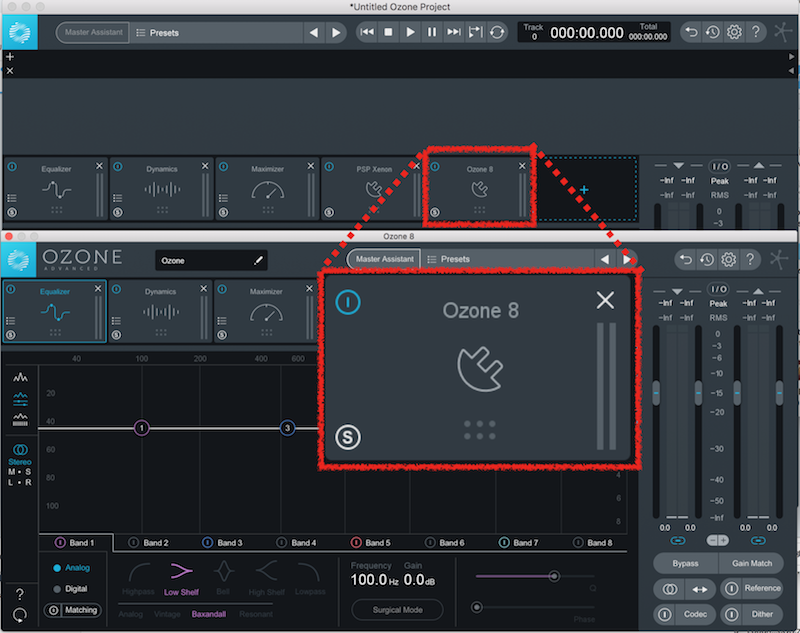Screen dimensions: 800x633
Task: Switch to the Band 2 tab
Action: [148, 543]
